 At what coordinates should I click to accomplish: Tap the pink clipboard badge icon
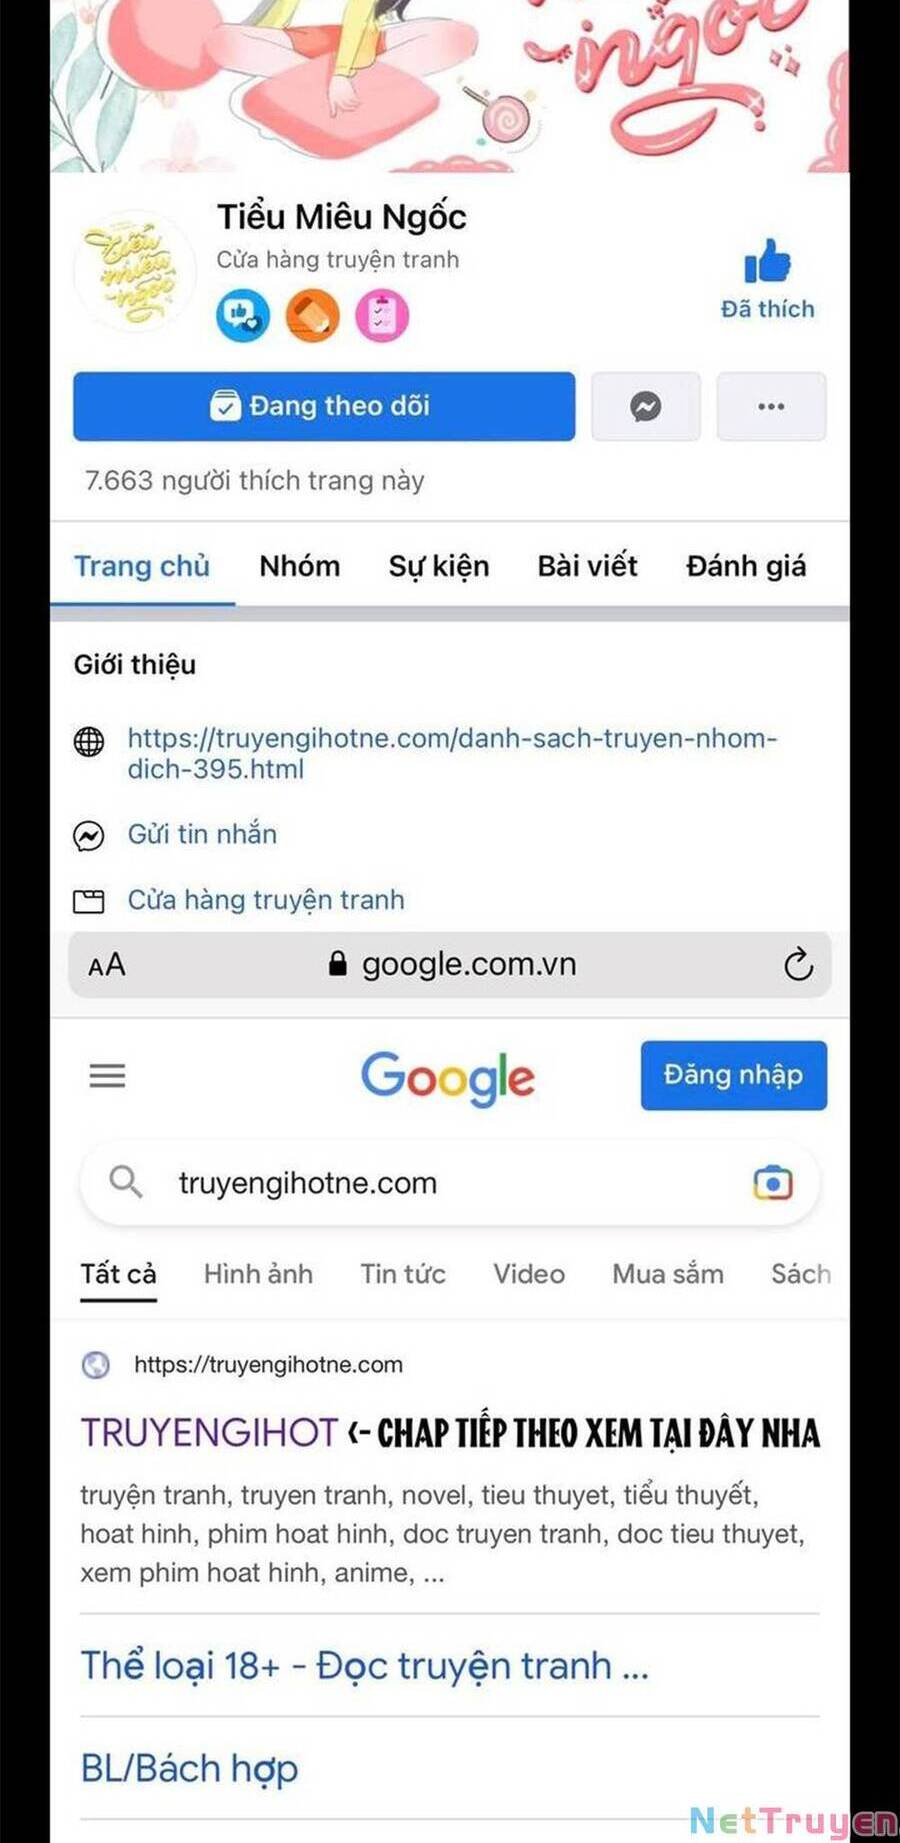382,315
